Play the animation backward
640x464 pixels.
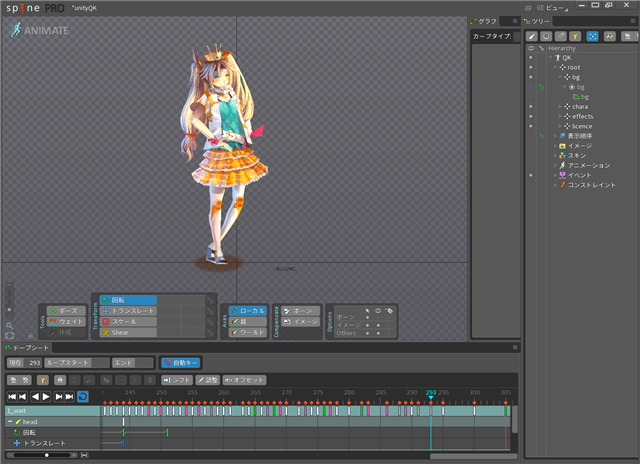[x=35, y=396]
